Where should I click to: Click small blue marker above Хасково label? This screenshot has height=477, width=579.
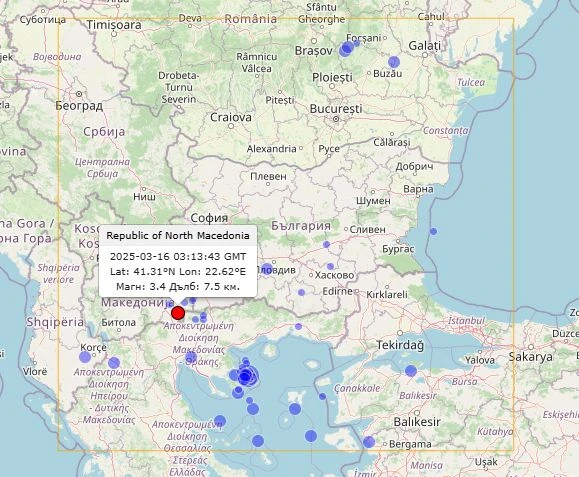(330, 267)
